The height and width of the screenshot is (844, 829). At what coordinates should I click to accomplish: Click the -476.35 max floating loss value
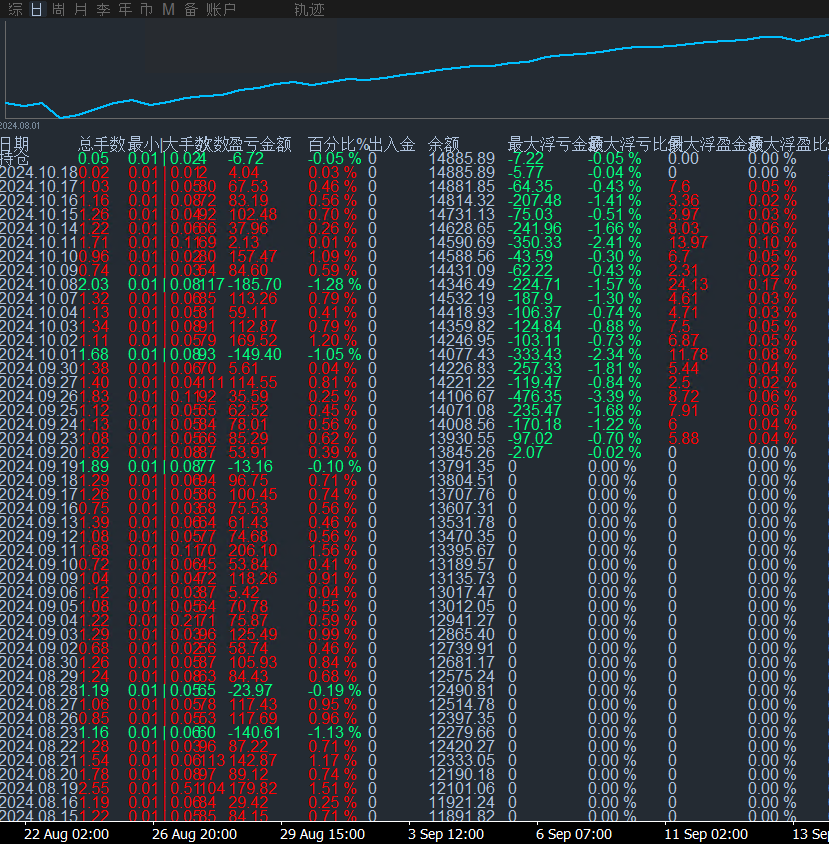point(535,396)
